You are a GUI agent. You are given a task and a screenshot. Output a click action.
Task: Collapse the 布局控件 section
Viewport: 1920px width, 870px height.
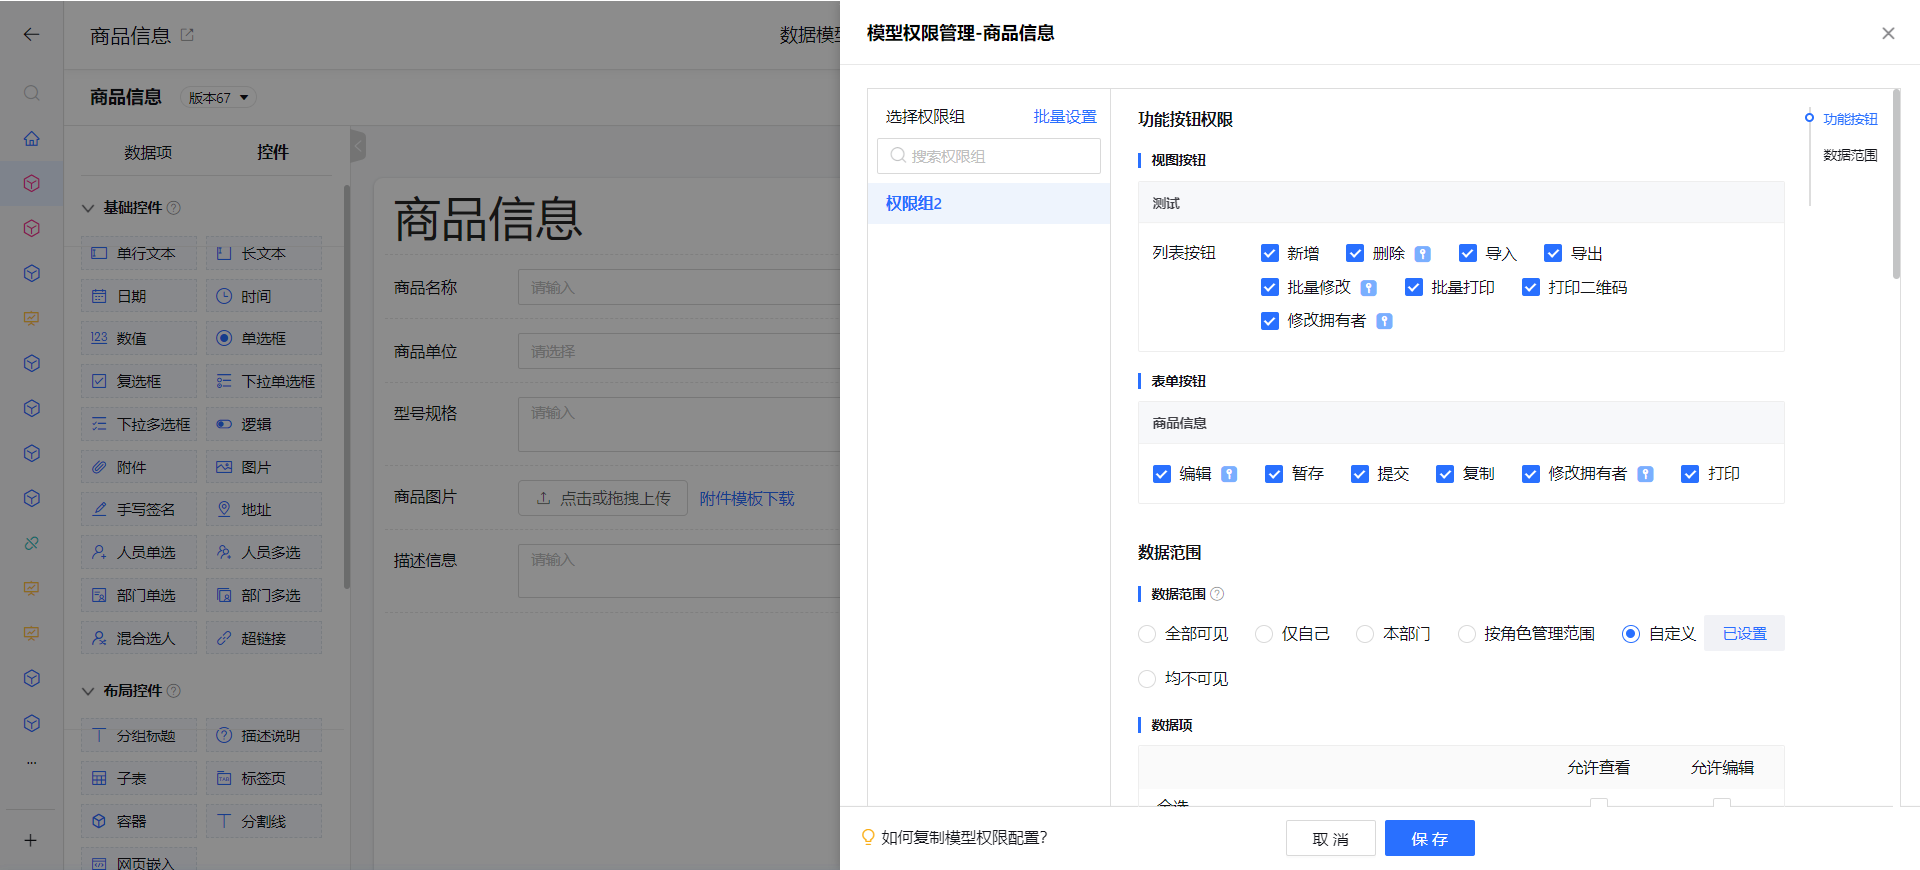tap(88, 691)
